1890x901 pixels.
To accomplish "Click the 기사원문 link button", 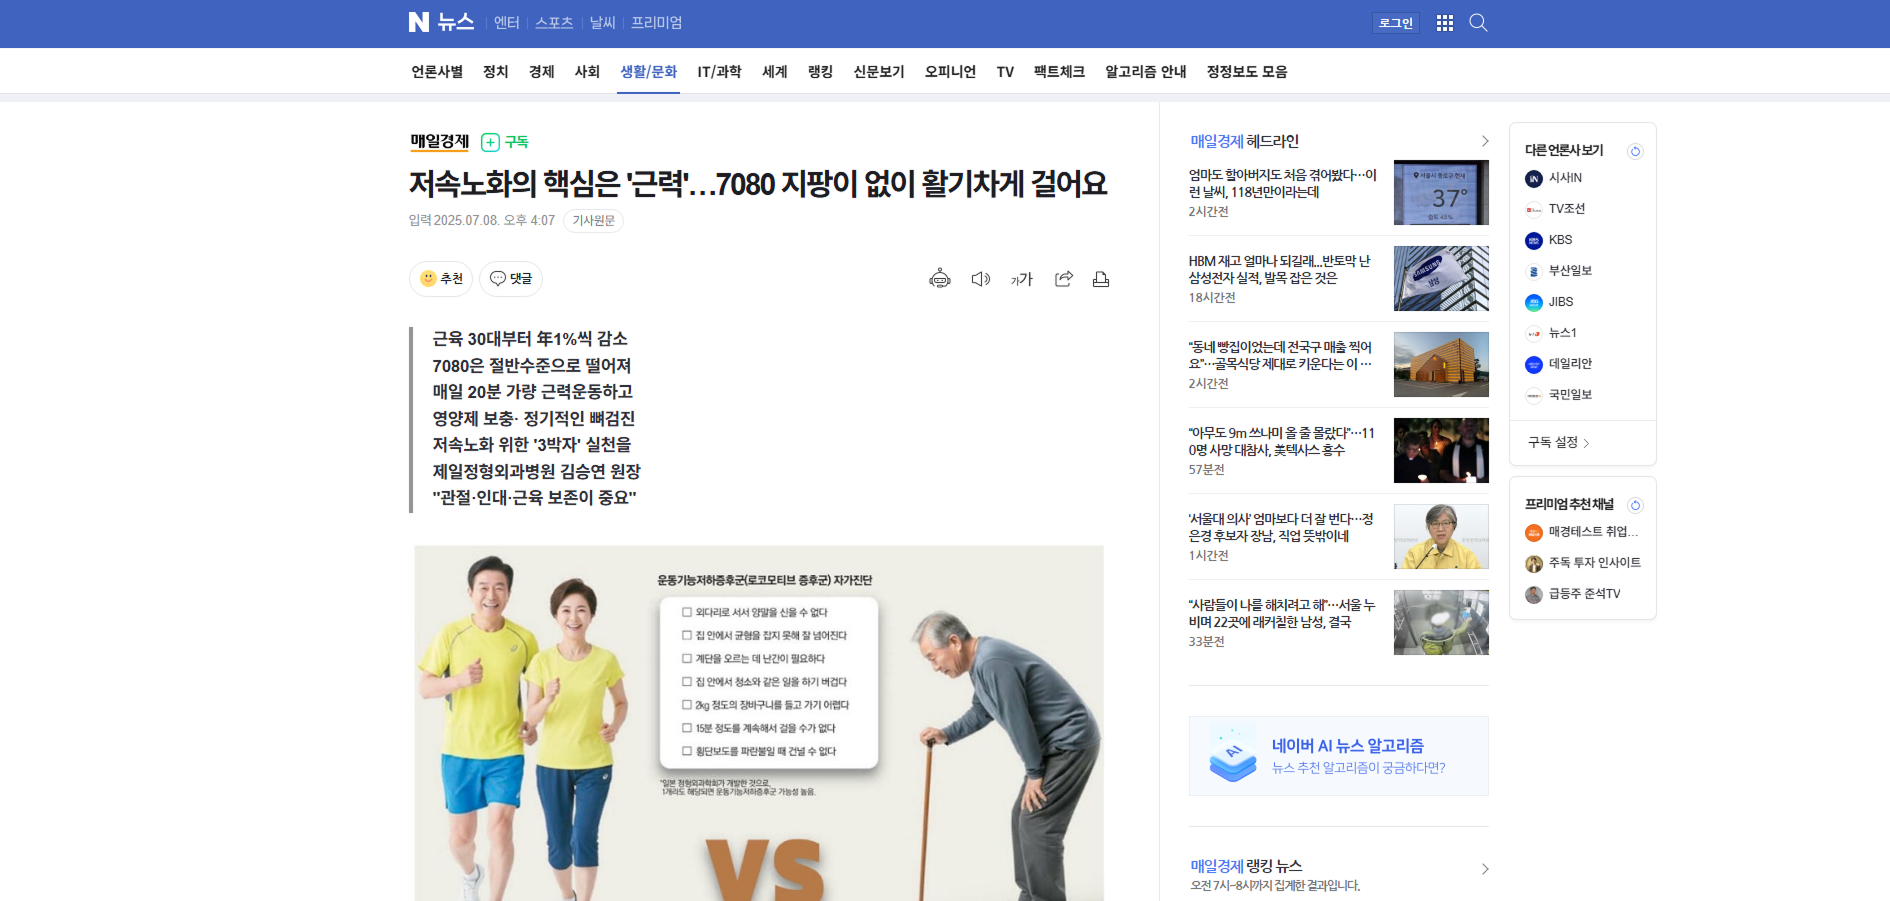I will pyautogui.click(x=593, y=220).
